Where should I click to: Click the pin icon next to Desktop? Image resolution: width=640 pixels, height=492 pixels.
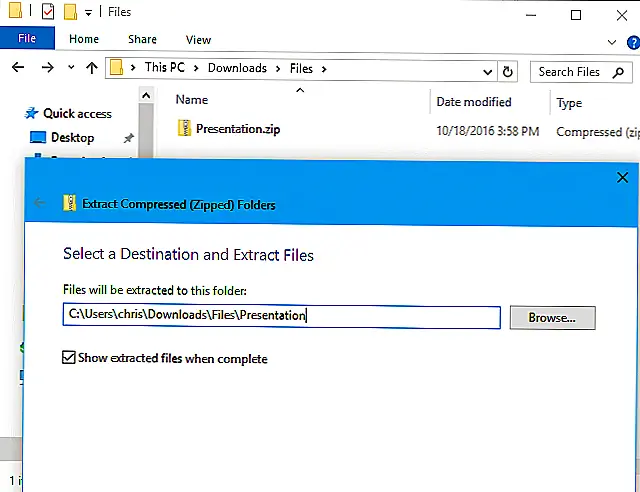pyautogui.click(x=129, y=138)
